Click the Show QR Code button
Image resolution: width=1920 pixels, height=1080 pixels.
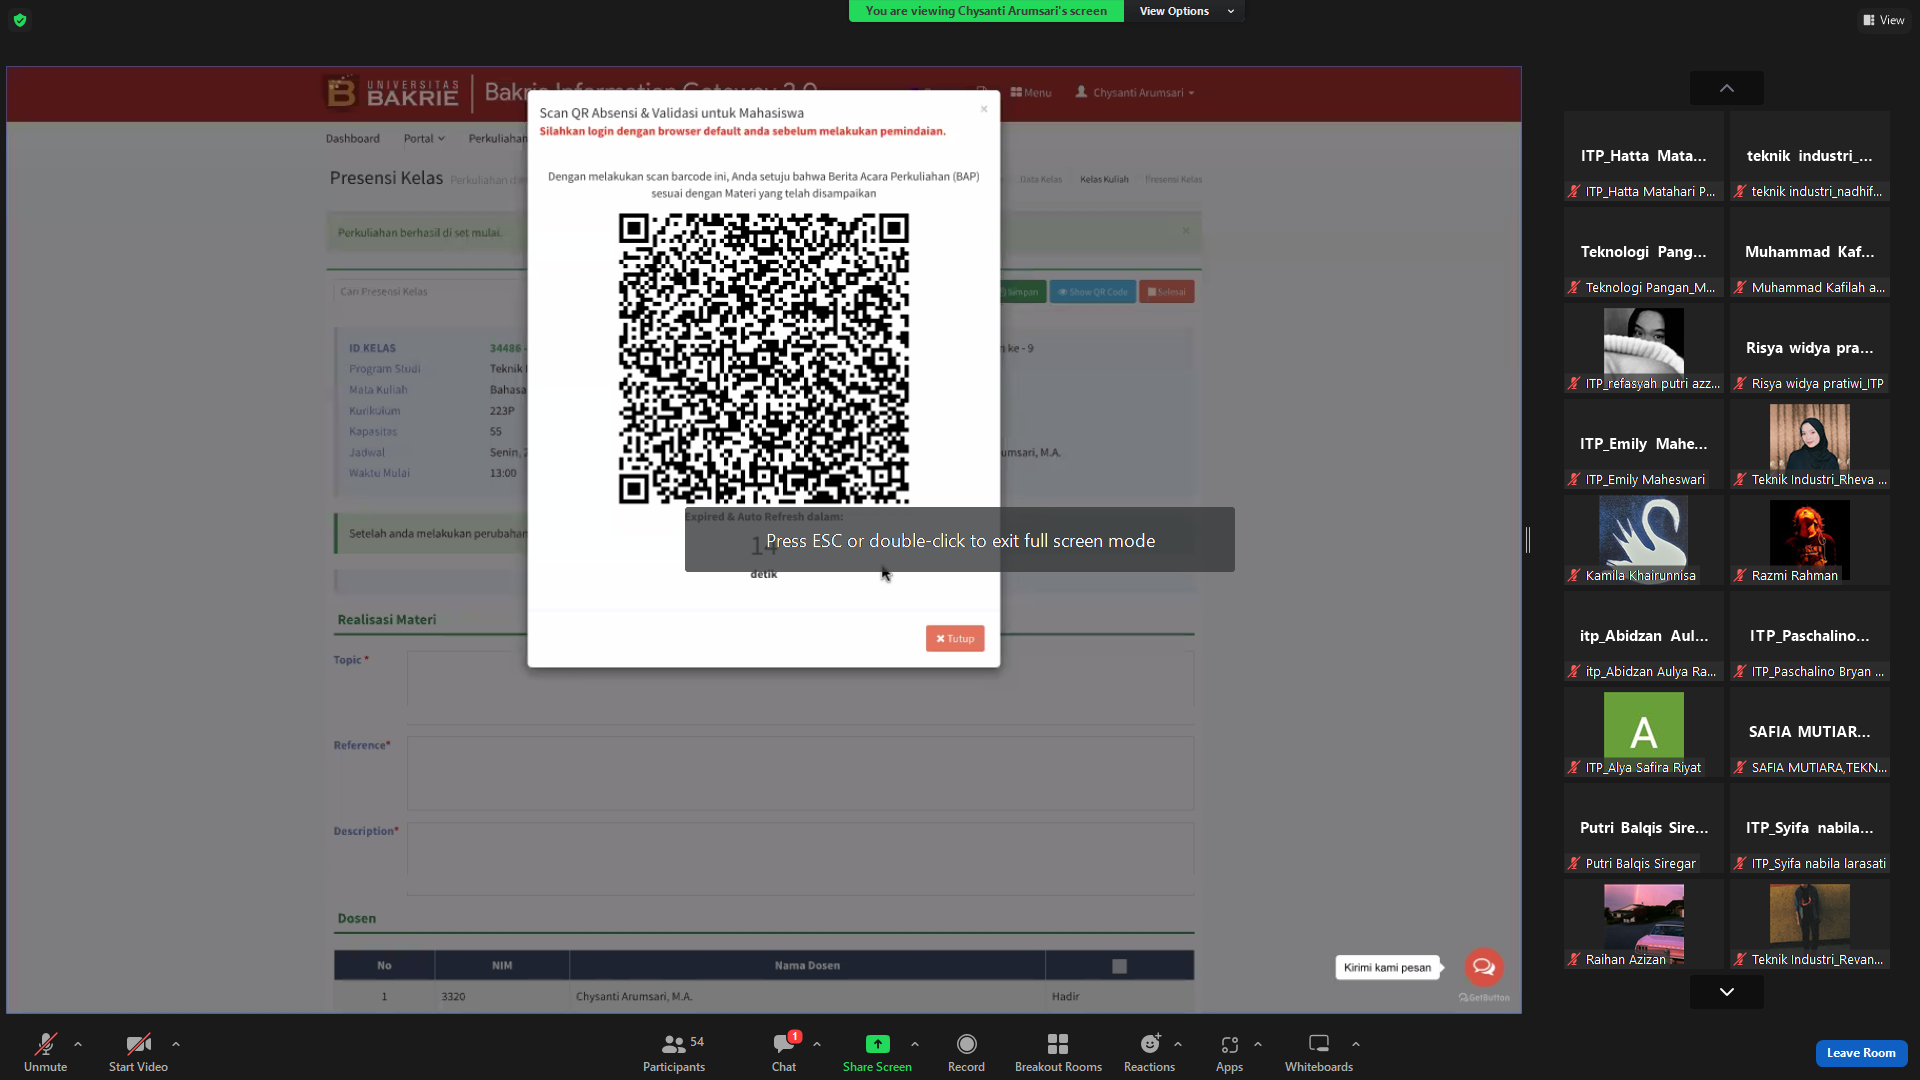click(1093, 292)
